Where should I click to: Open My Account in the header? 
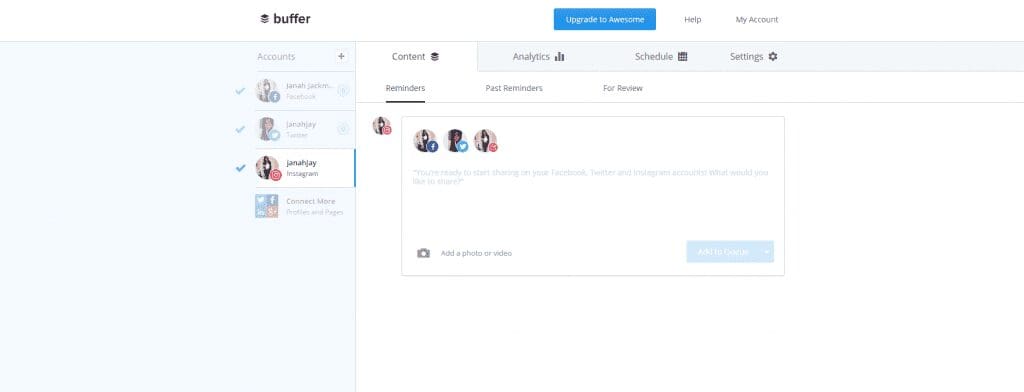coord(757,20)
